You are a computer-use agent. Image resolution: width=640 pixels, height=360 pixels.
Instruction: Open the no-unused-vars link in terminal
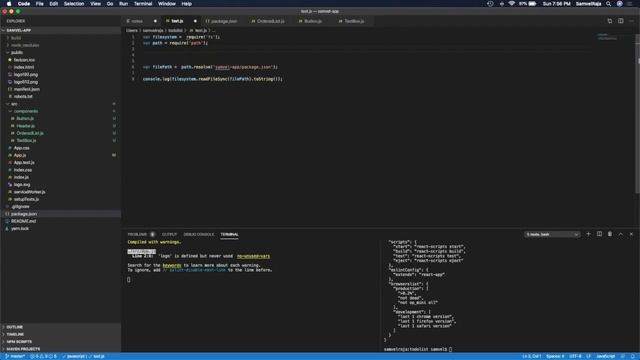click(253, 256)
